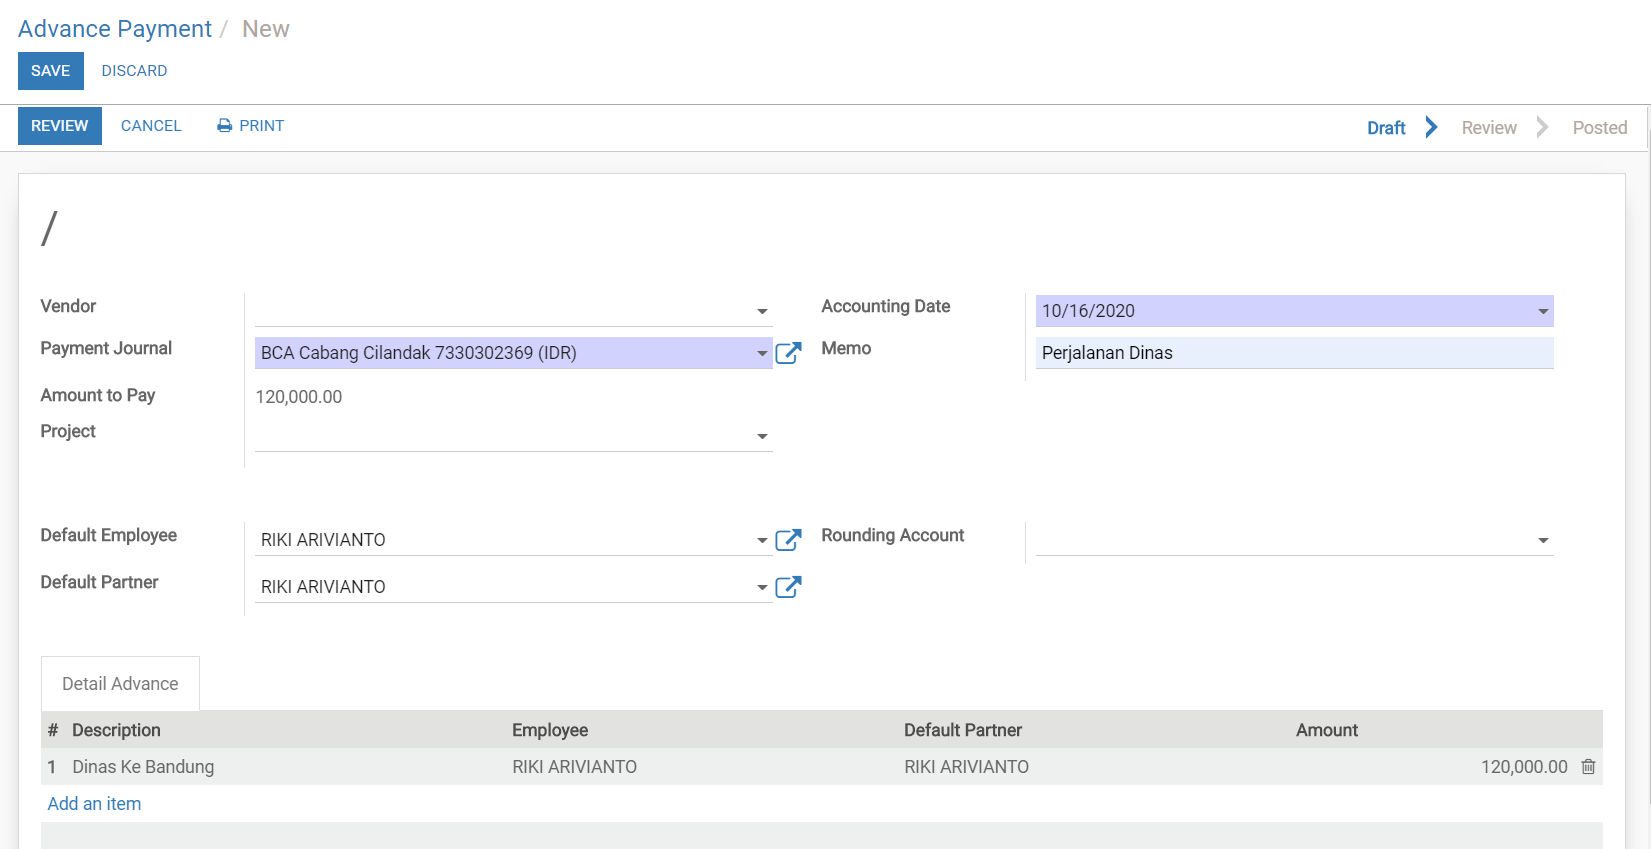Expand the Rounding Account dropdown
Image resolution: width=1651 pixels, height=849 pixels.
(x=1543, y=541)
